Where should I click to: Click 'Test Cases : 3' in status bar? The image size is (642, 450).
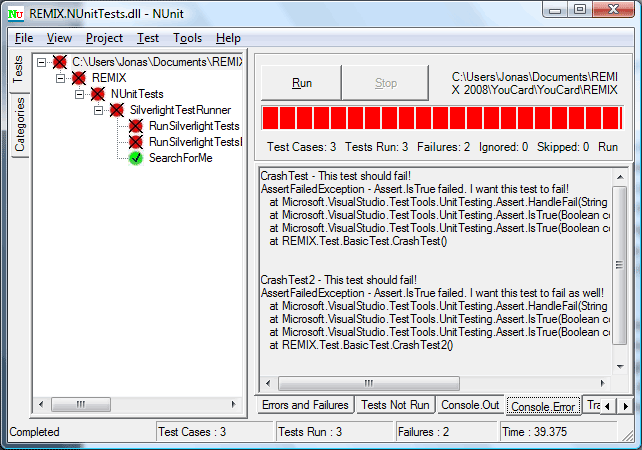(x=192, y=432)
